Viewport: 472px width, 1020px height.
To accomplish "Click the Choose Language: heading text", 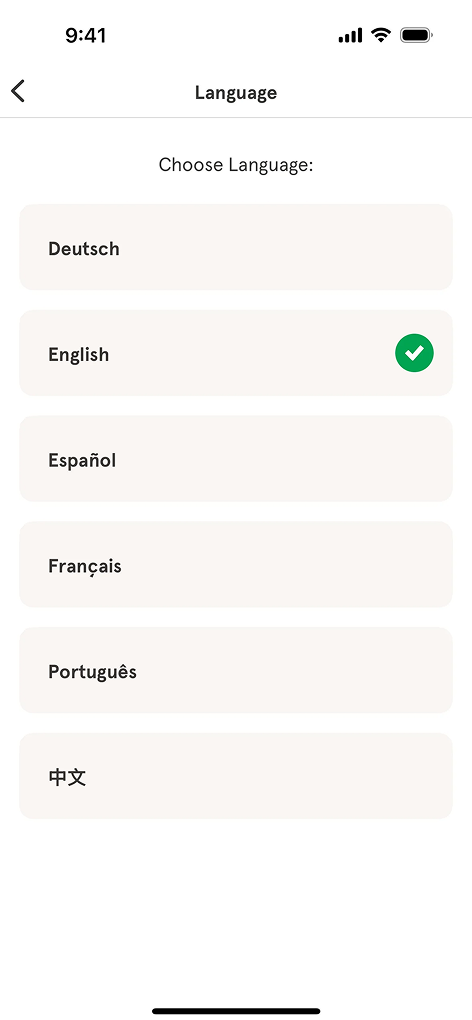I will [x=236, y=165].
